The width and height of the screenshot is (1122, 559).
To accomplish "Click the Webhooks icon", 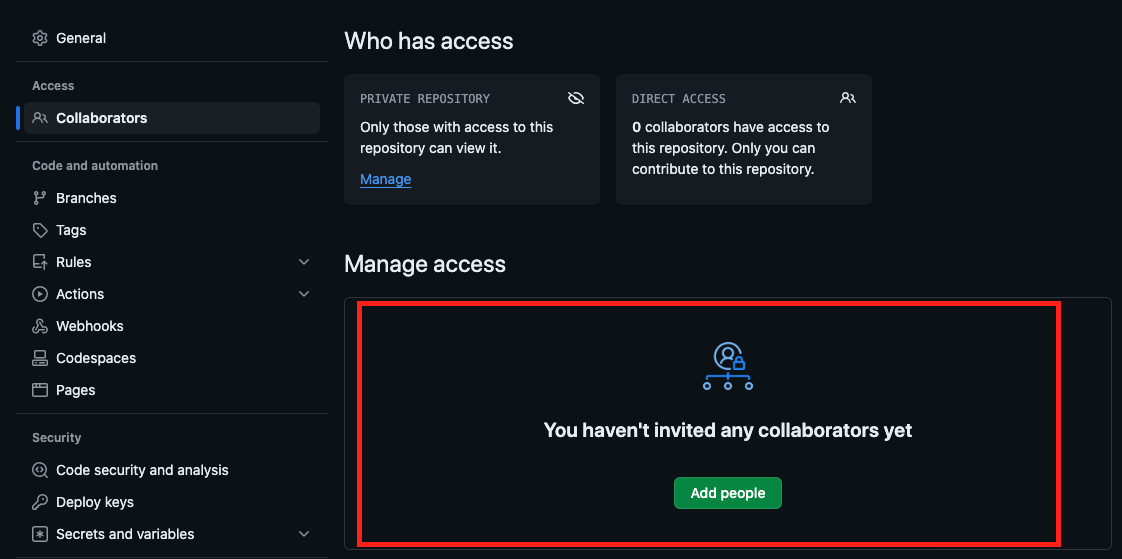I will pyautogui.click(x=40, y=326).
